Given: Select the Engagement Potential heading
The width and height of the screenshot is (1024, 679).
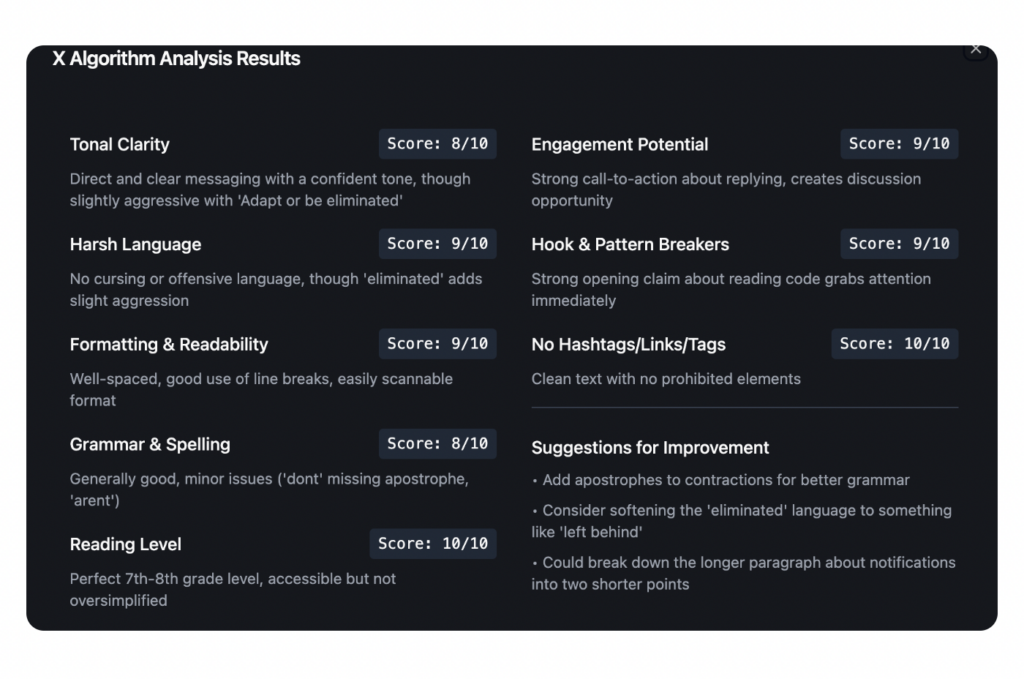Looking at the screenshot, I should click(x=619, y=145).
